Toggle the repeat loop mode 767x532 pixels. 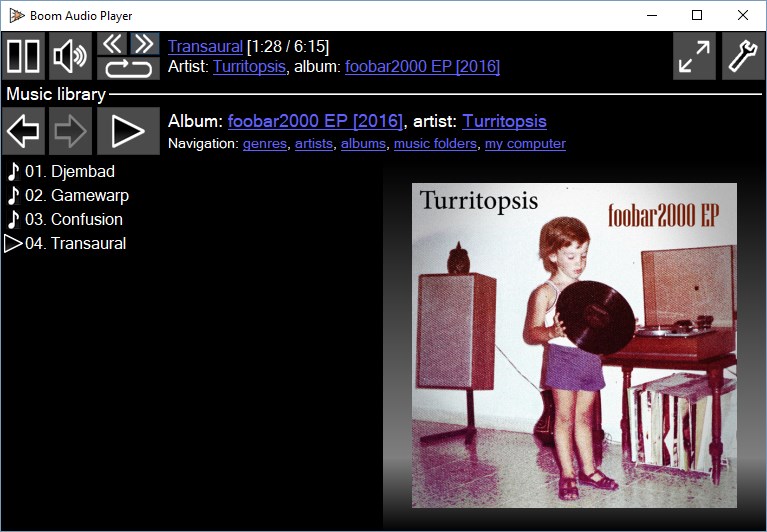pyautogui.click(x=128, y=68)
